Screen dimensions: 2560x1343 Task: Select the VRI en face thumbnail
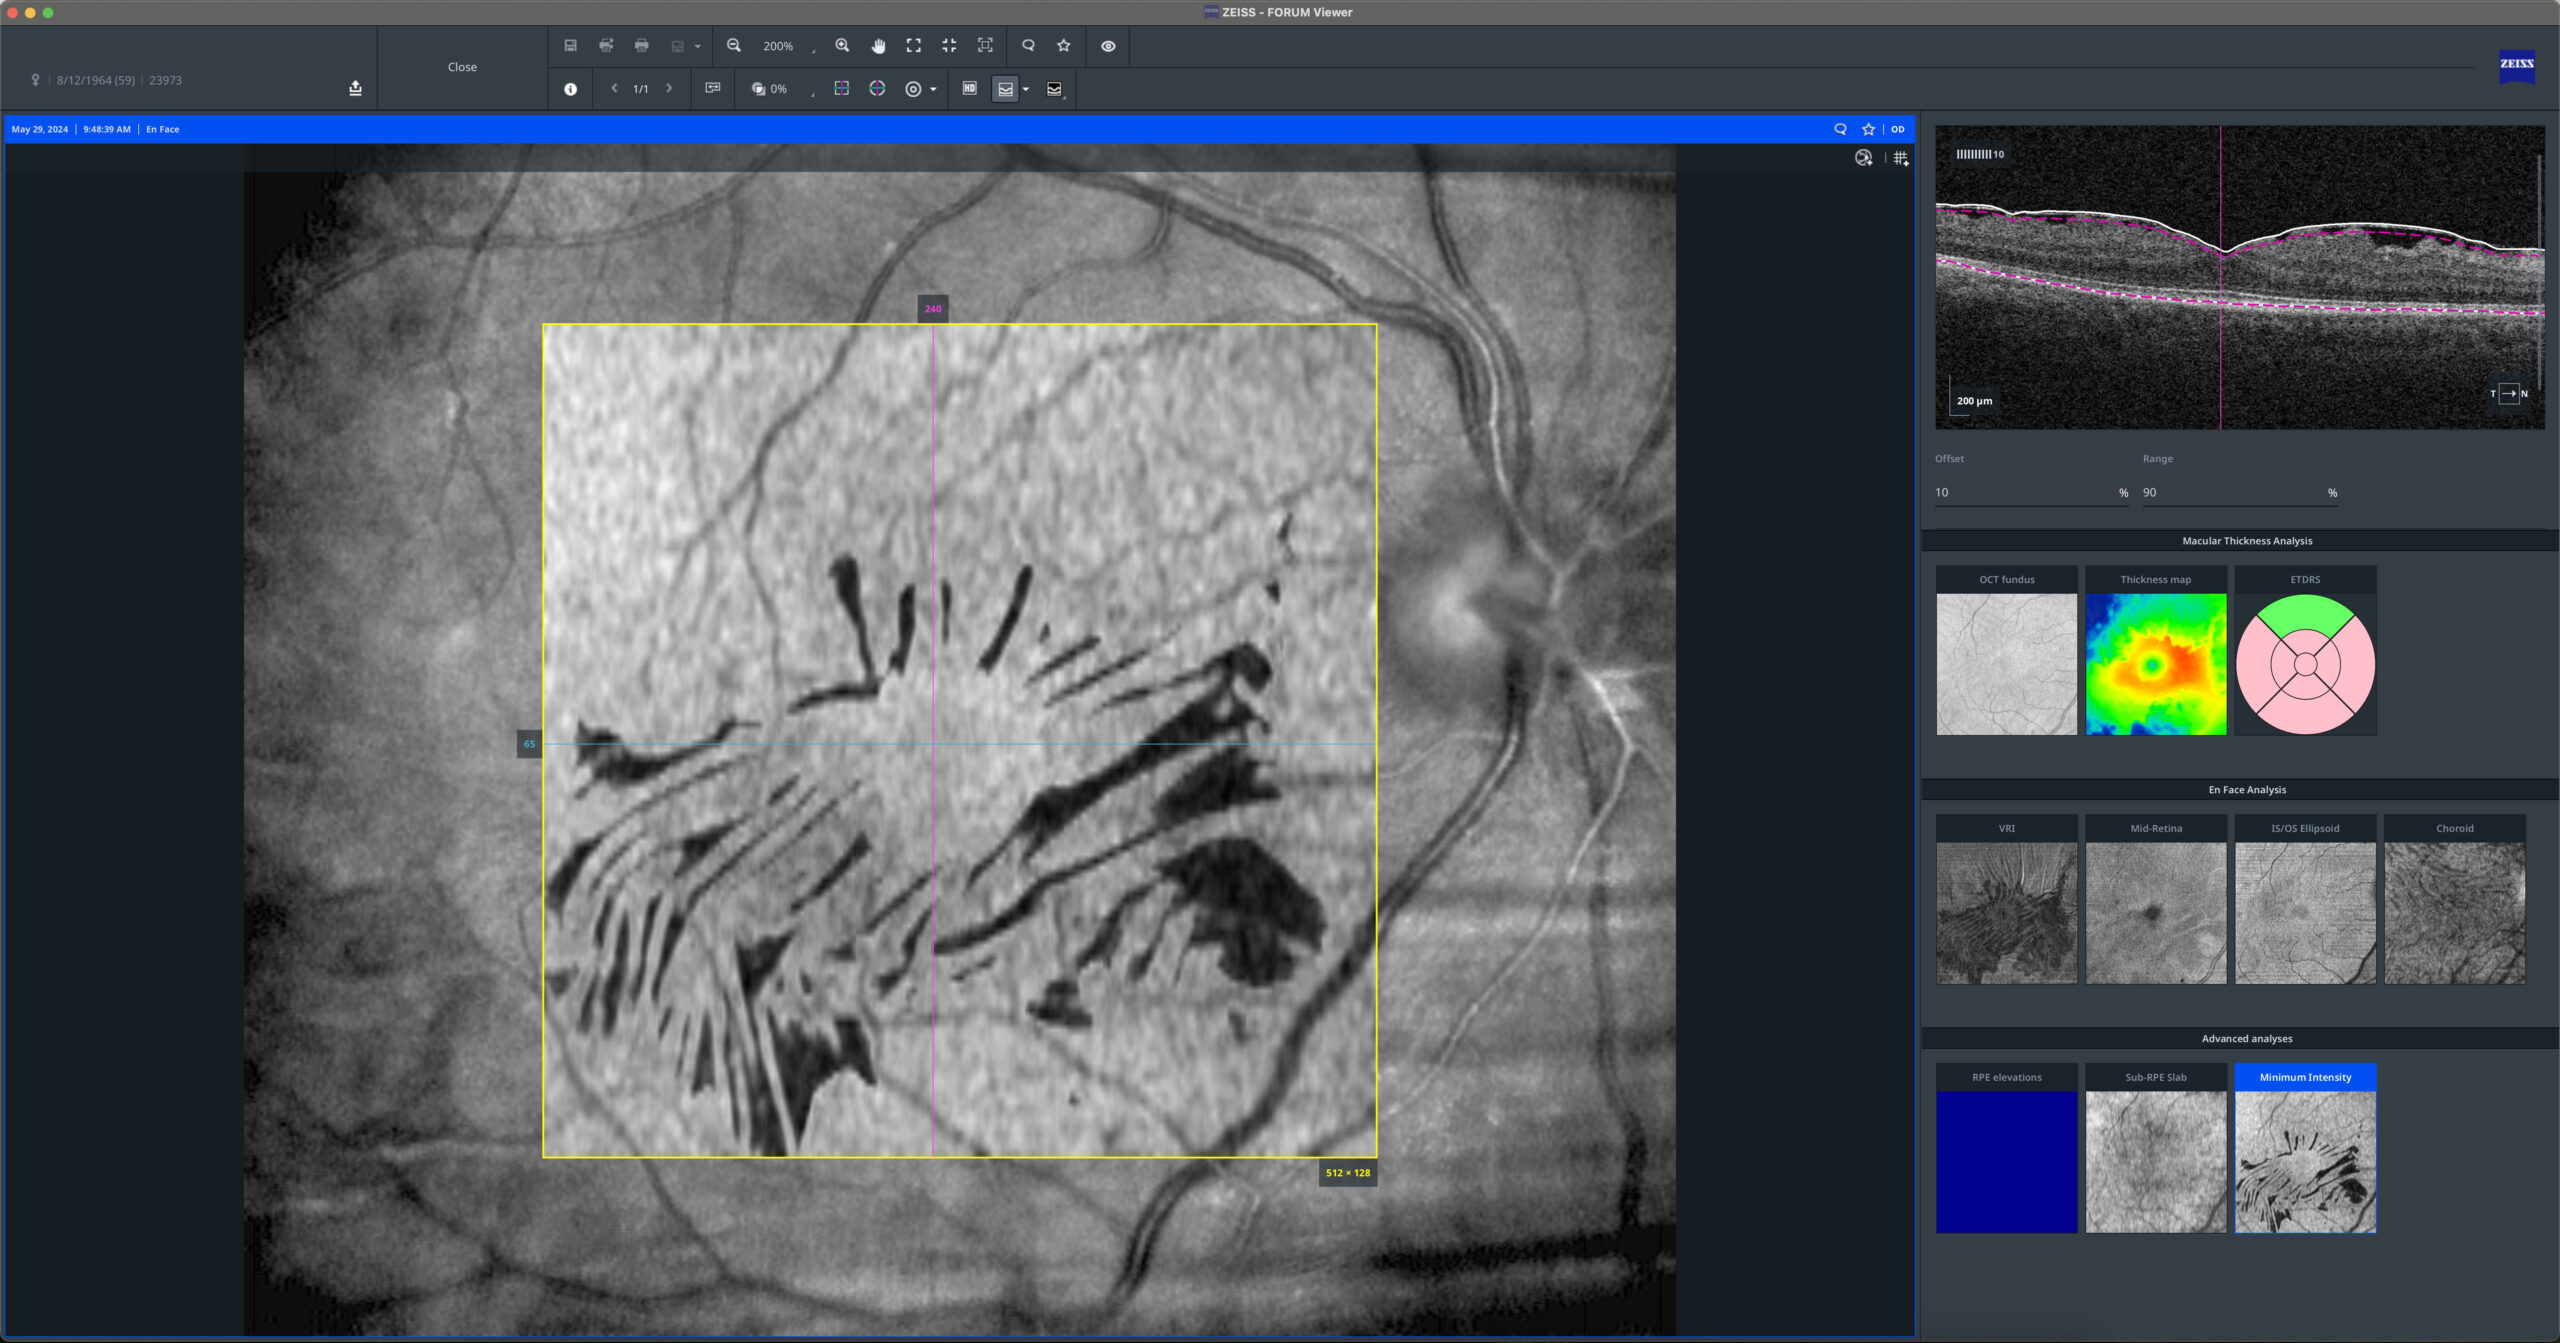2006,900
